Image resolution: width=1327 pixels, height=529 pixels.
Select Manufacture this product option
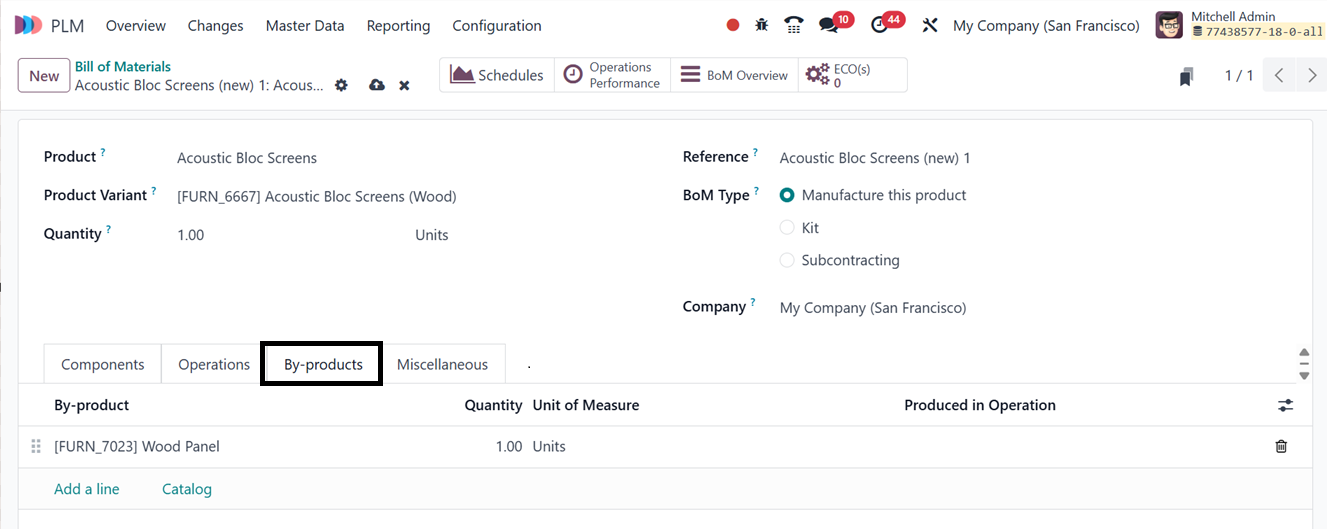[787, 195]
